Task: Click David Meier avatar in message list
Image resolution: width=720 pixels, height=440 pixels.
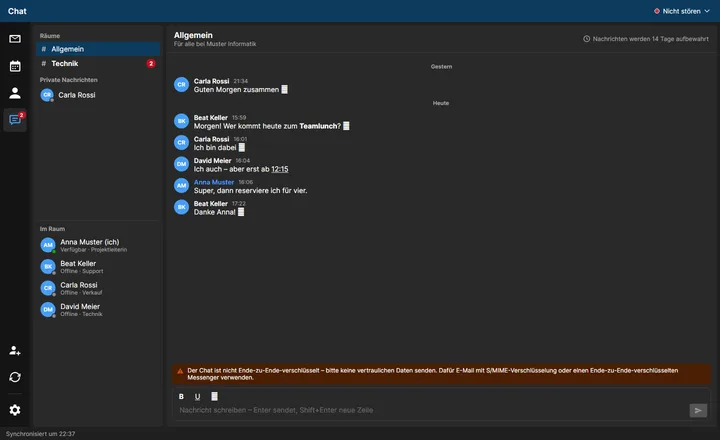Action: (x=181, y=164)
